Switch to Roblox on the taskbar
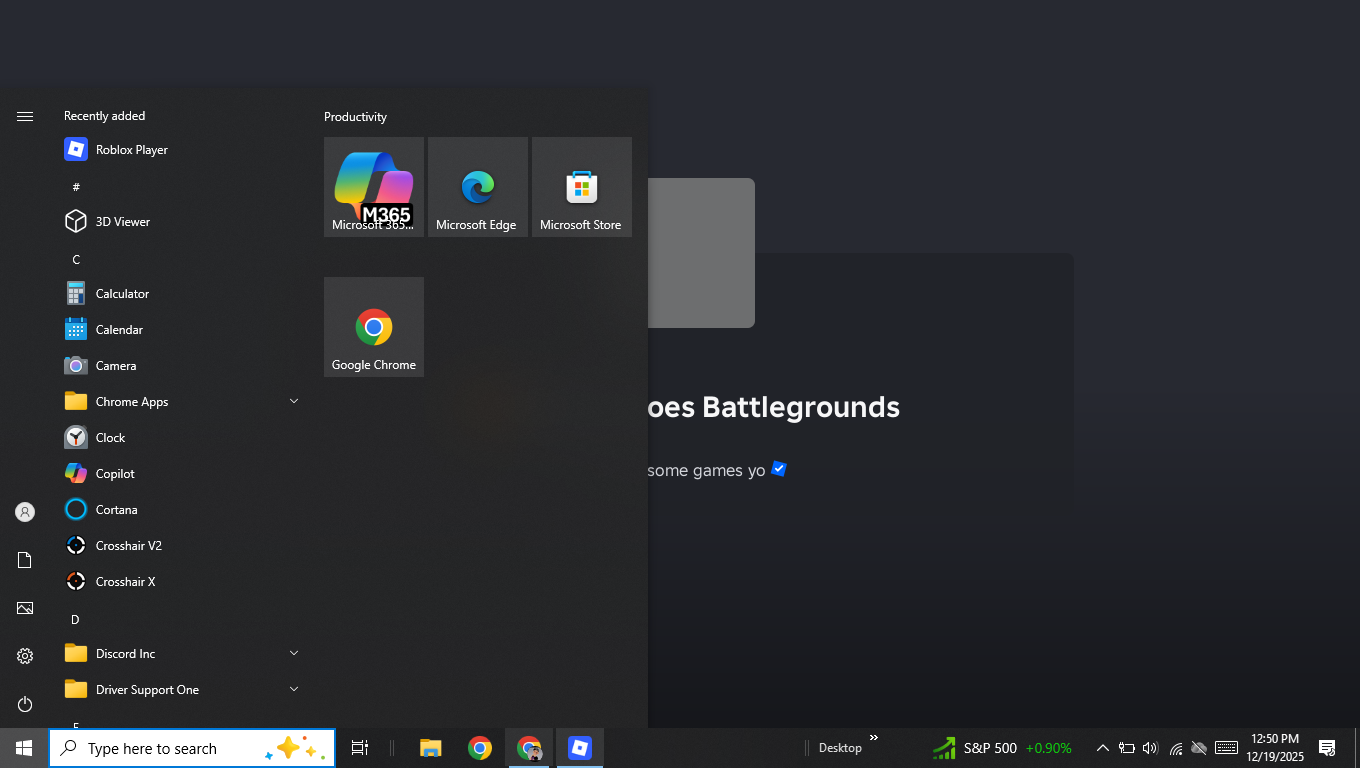Image resolution: width=1360 pixels, height=768 pixels. [x=580, y=748]
